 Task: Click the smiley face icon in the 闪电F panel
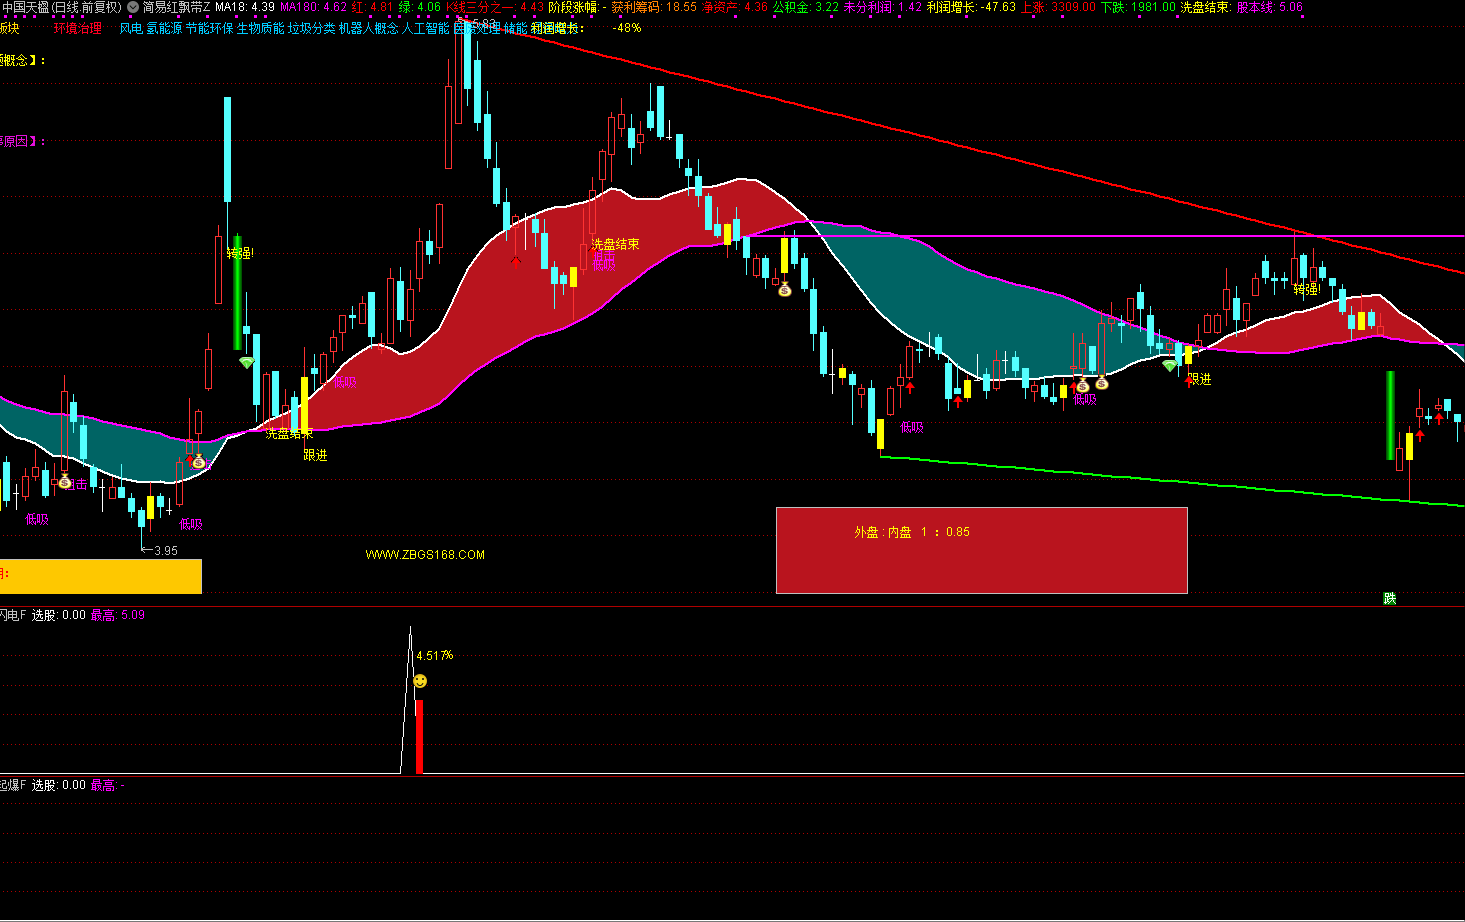(420, 681)
